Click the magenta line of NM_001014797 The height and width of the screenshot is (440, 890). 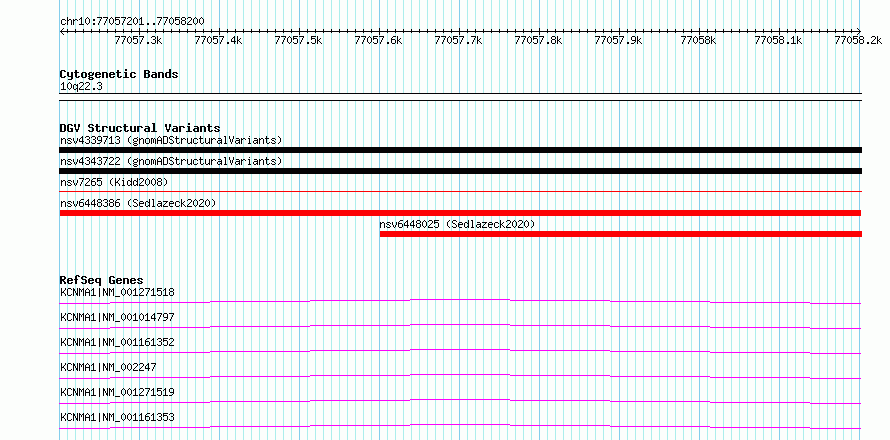point(461,326)
